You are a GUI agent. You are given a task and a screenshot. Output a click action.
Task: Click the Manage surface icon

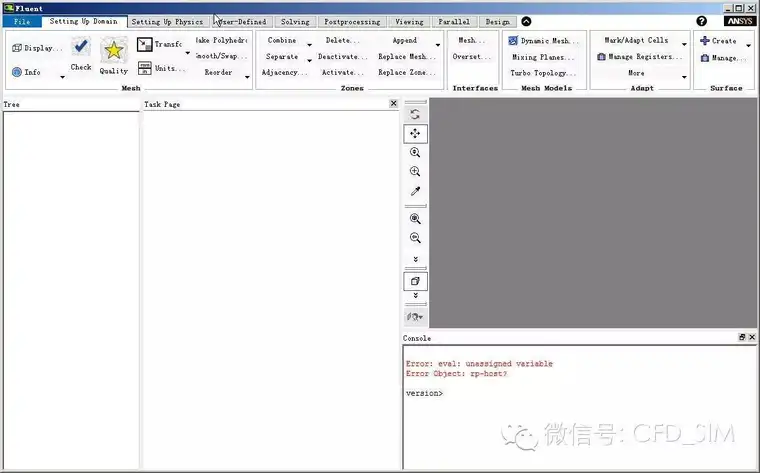705,58
